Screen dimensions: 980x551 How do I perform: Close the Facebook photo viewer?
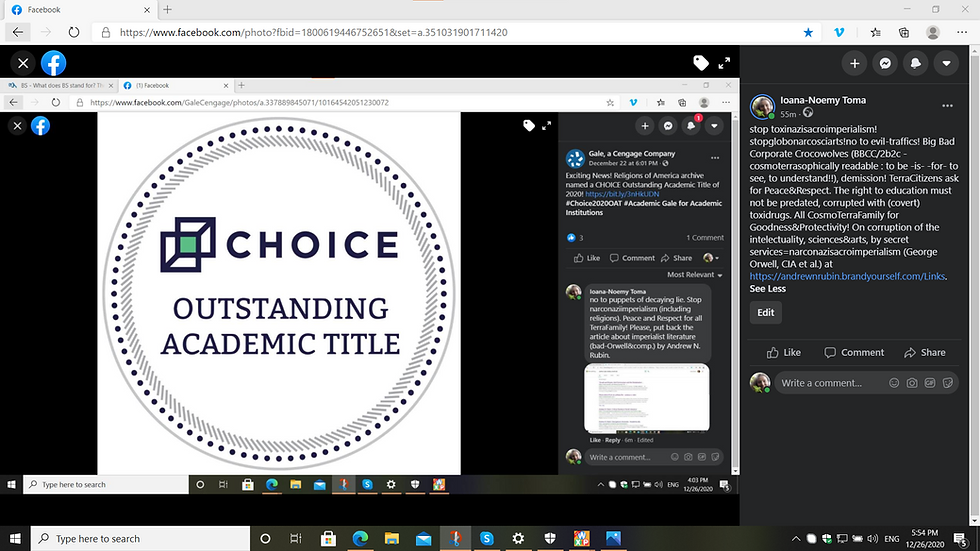coord(23,63)
